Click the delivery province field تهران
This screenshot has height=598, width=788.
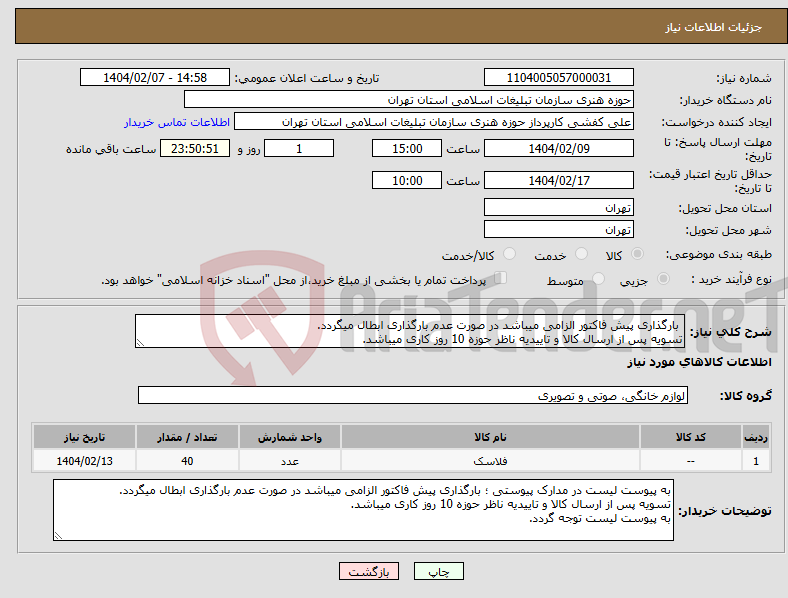559,208
